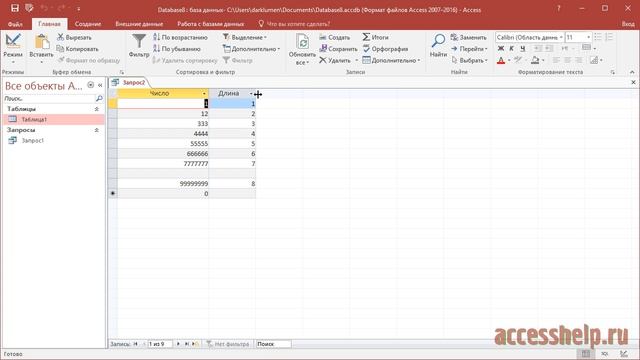Click the Нет фильтра indicator button
640x360 pixels.
[228, 344]
